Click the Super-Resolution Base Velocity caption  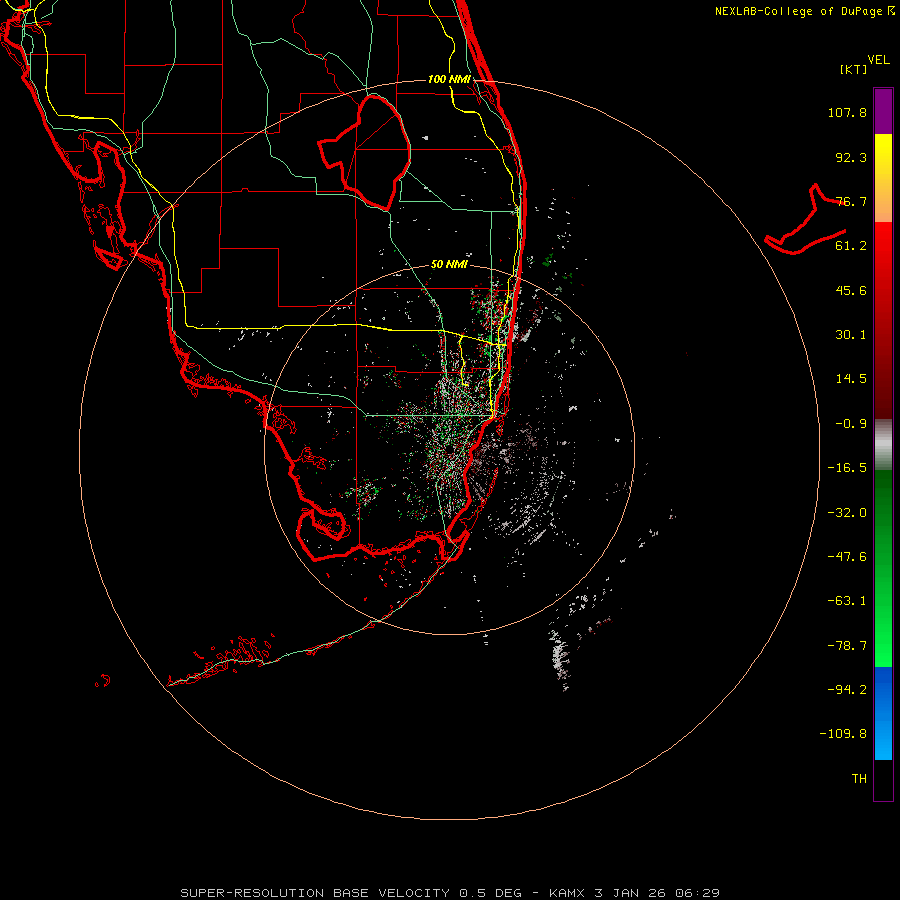449,893
